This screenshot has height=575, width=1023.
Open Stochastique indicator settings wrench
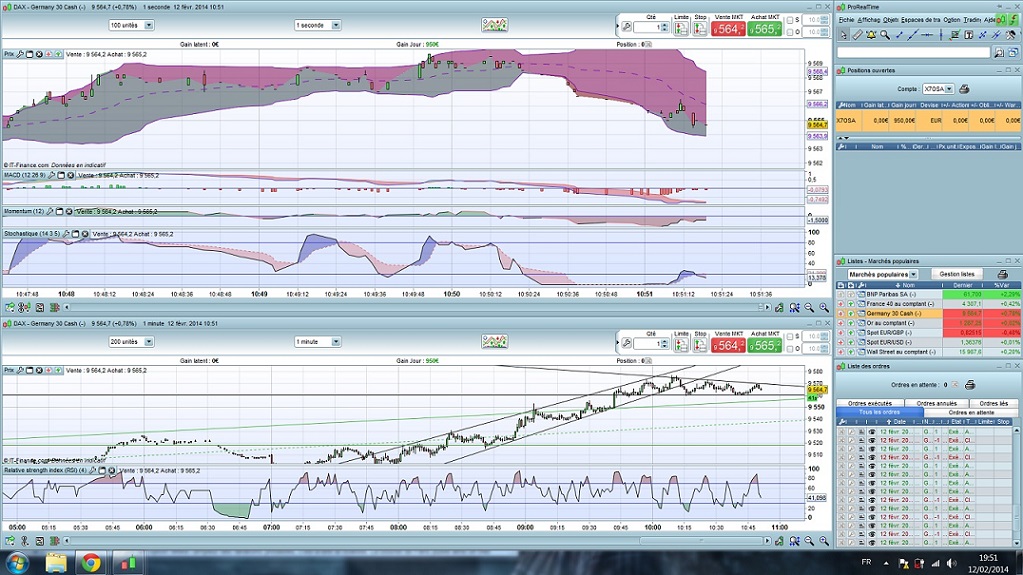(x=66, y=234)
